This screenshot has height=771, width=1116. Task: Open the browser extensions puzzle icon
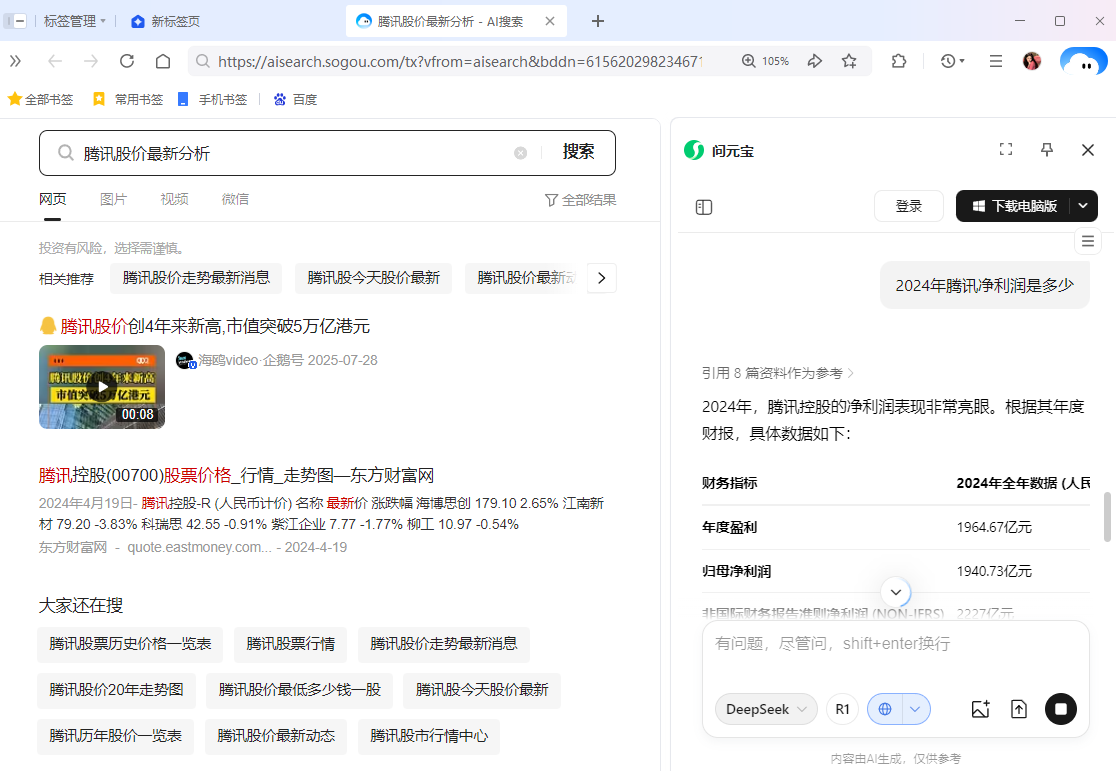898,60
